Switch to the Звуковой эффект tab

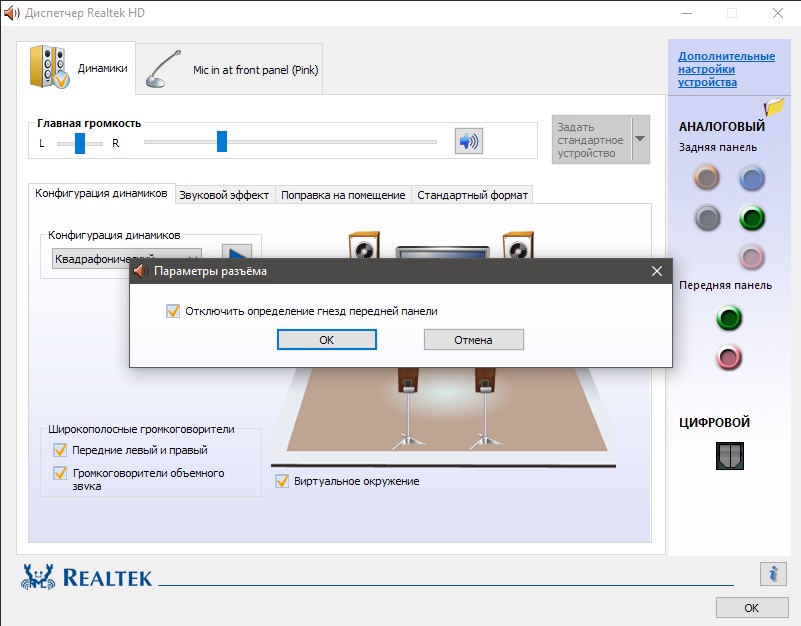click(x=224, y=195)
